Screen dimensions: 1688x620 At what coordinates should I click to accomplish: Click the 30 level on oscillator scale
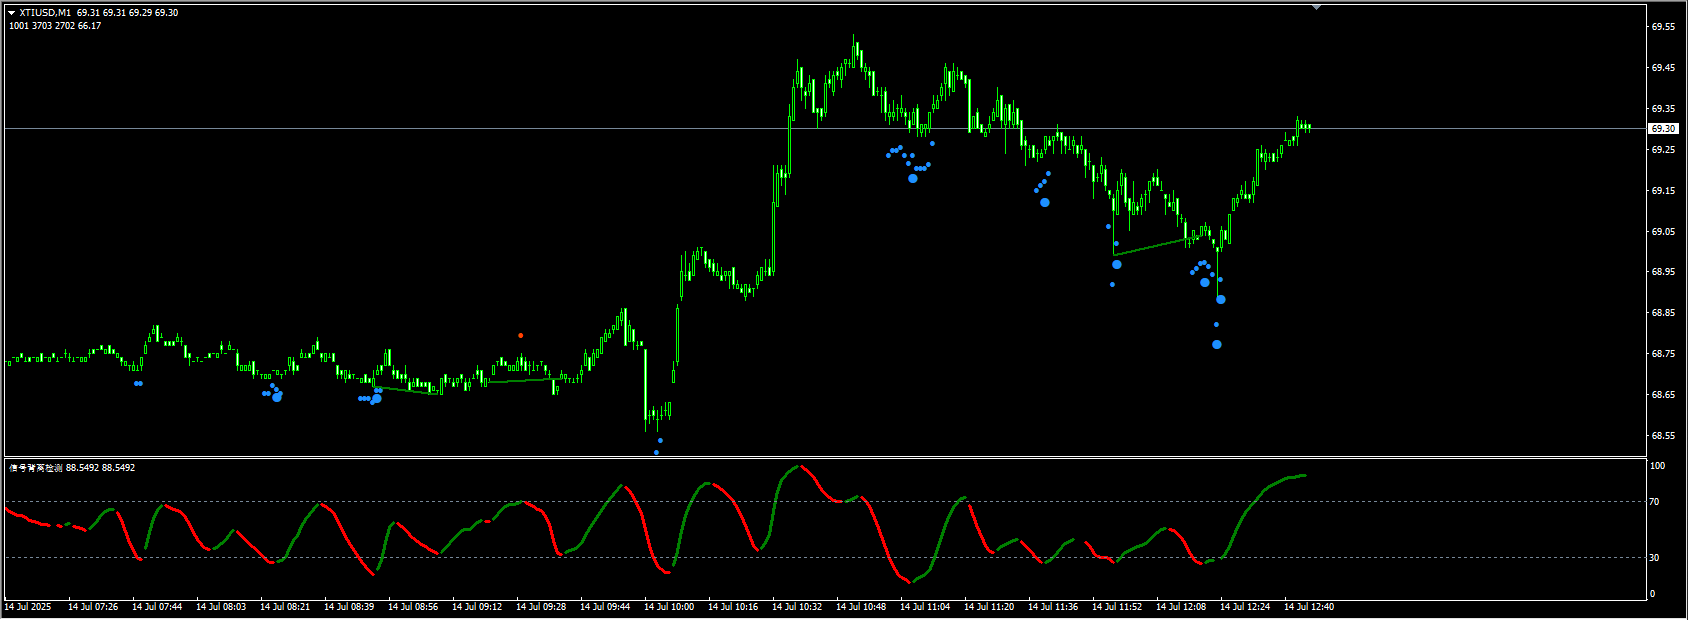click(x=1654, y=558)
